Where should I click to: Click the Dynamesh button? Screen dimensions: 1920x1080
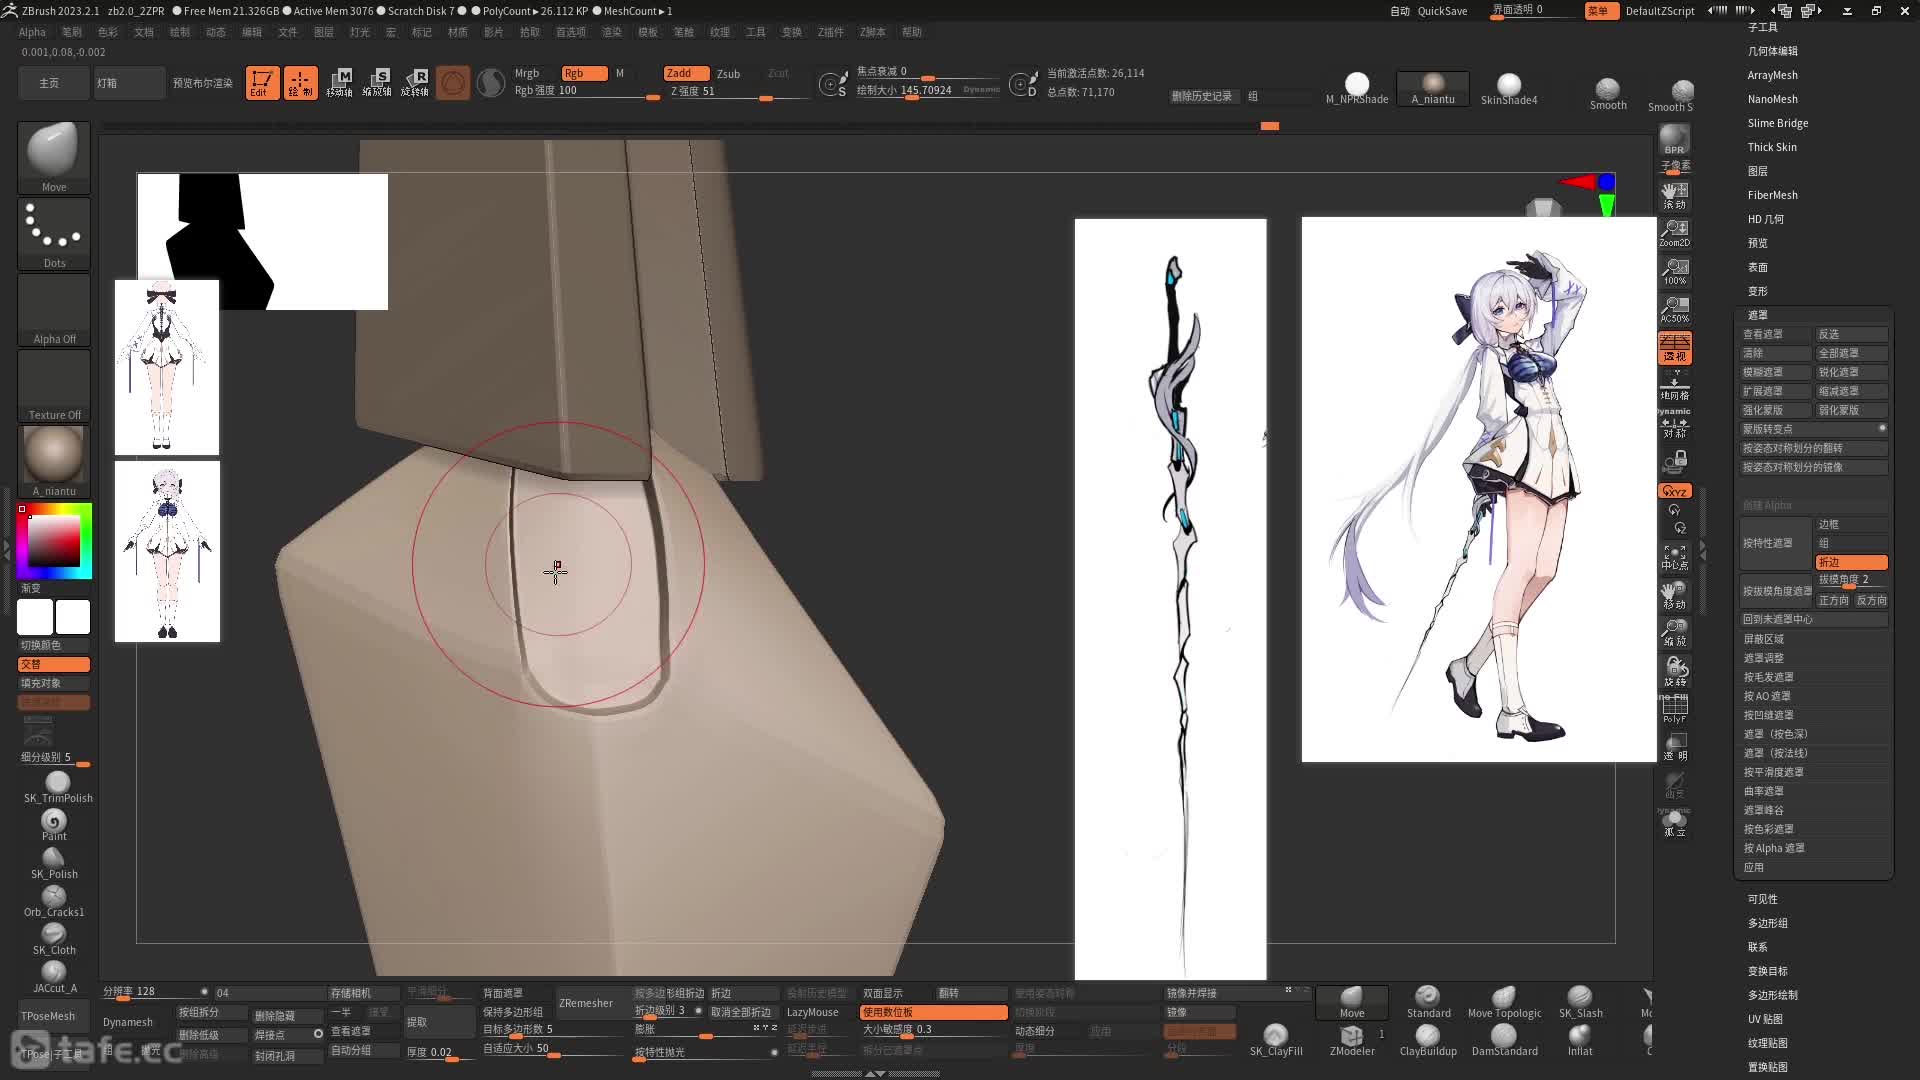(x=128, y=1022)
